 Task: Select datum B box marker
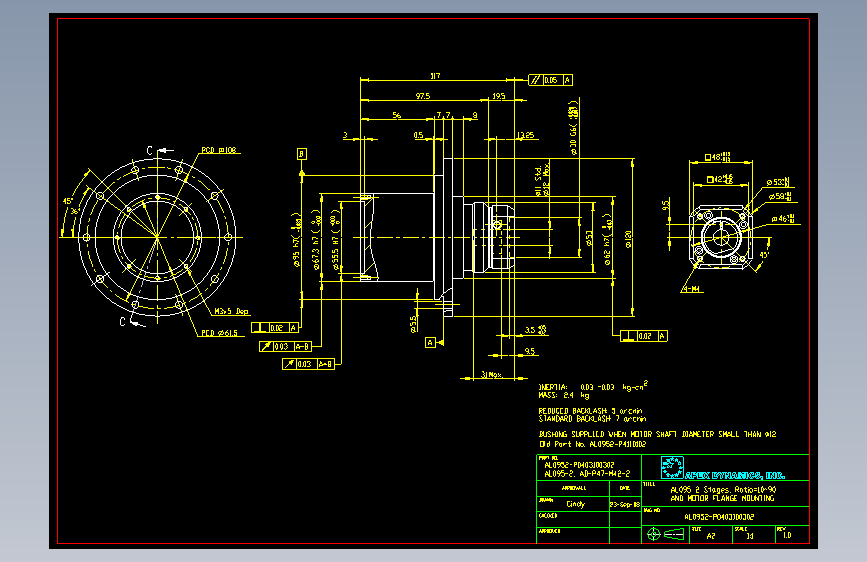click(301, 154)
